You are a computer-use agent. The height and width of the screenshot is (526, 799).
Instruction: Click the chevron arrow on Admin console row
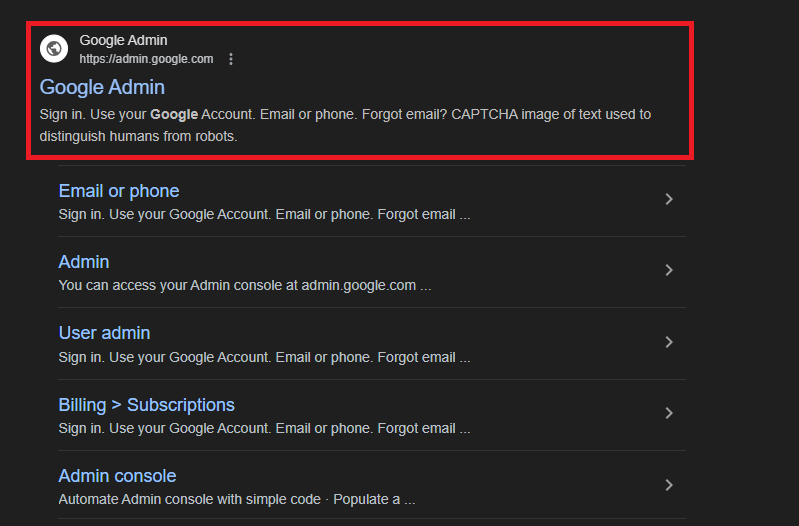669,485
